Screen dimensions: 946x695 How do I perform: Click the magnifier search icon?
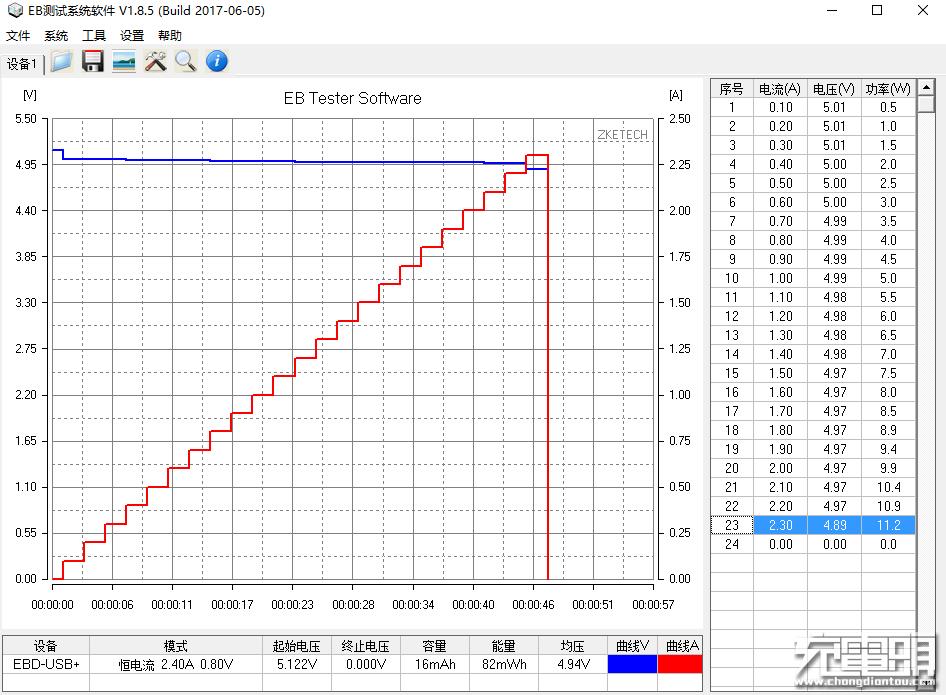tap(185, 62)
